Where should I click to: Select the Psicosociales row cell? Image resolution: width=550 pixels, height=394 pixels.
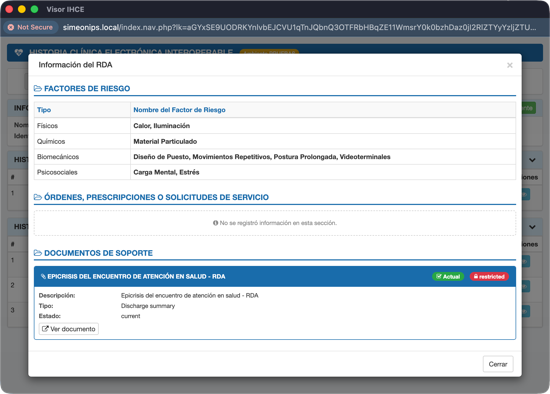coord(82,172)
